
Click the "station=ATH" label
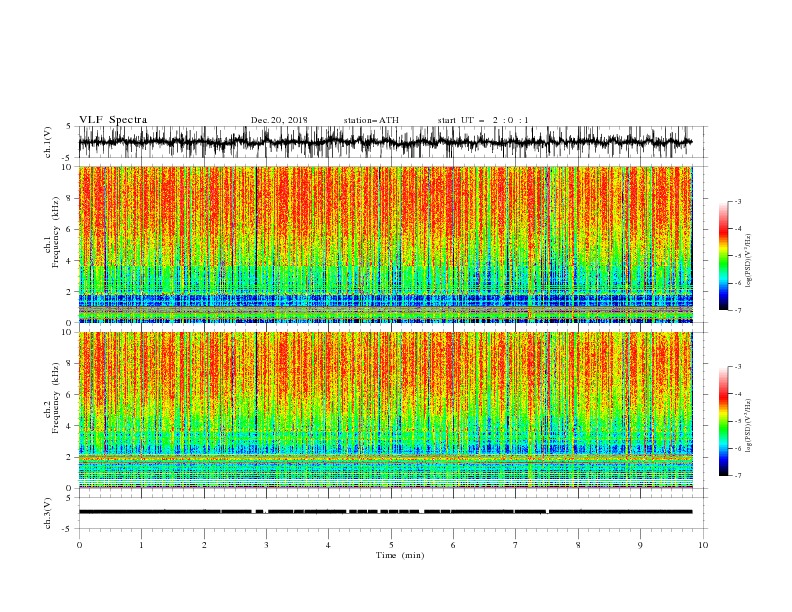click(x=371, y=120)
